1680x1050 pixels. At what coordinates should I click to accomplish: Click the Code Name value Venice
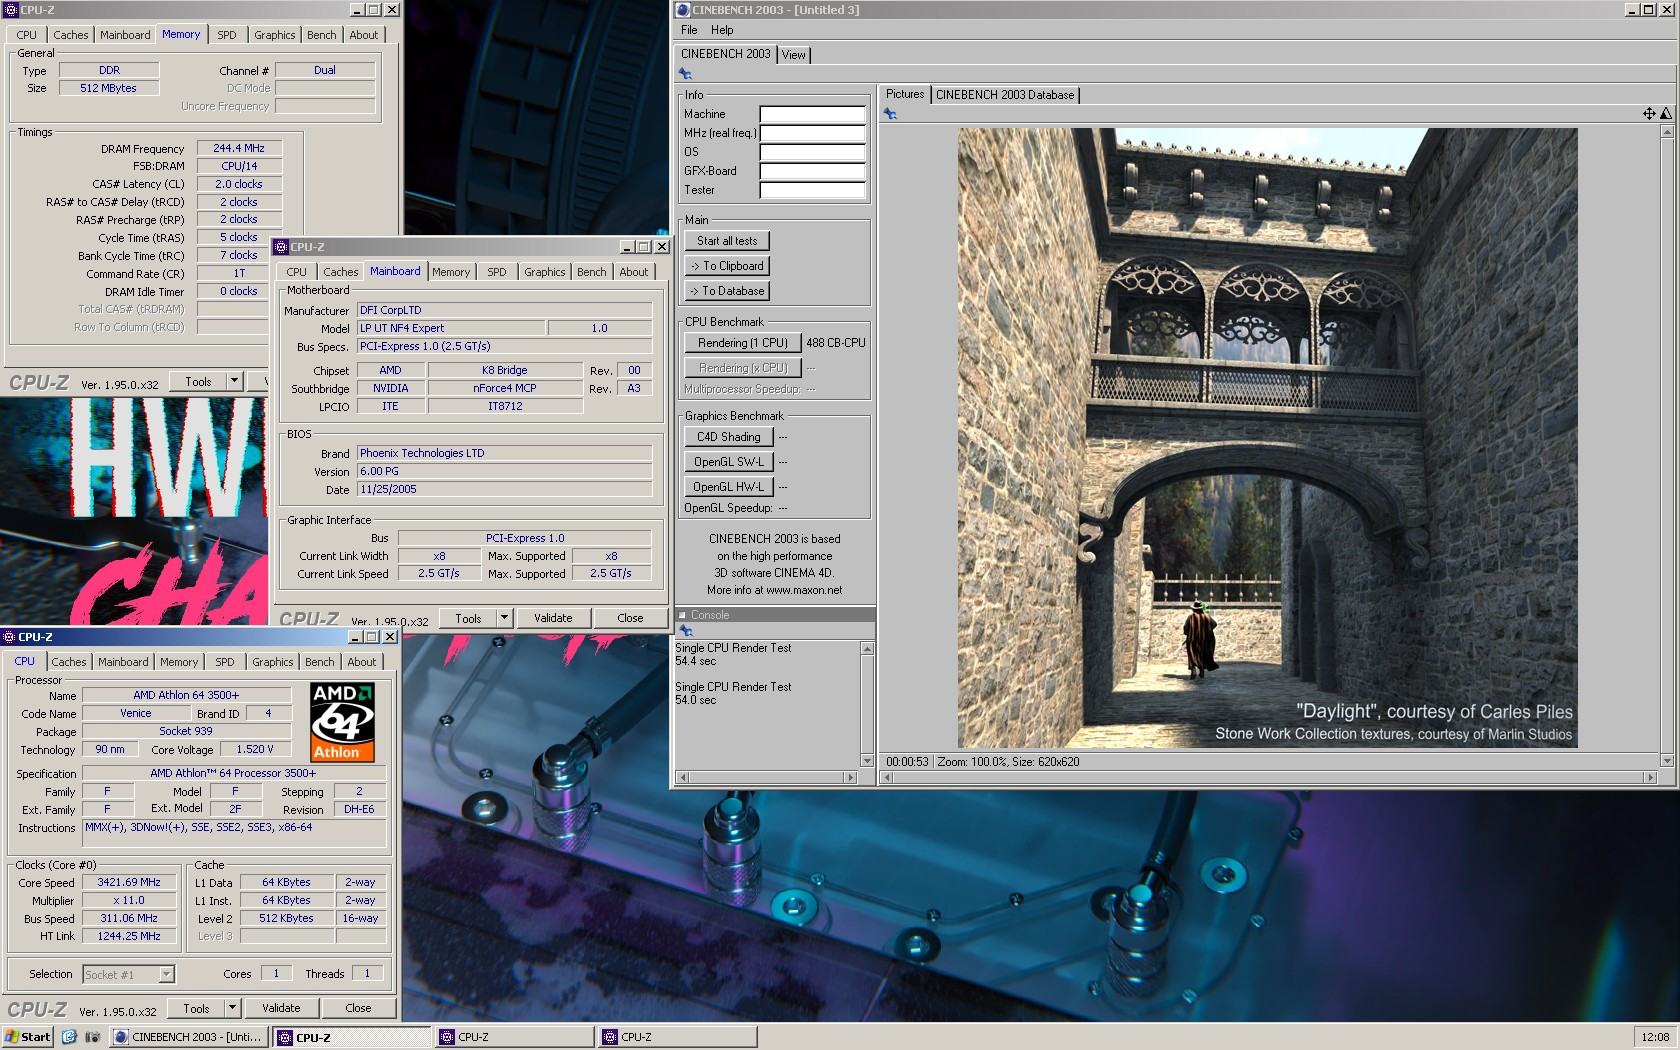click(x=136, y=713)
